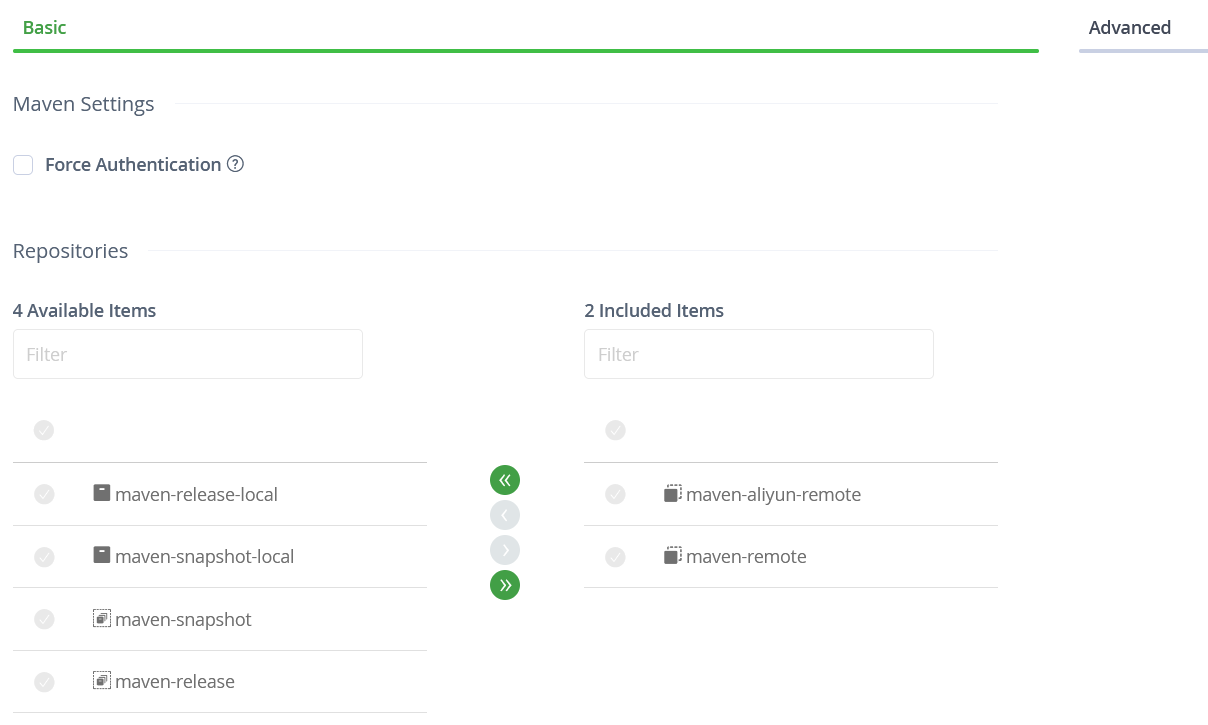Include all items with double-right arrow
1208x725 pixels.
pos(505,585)
